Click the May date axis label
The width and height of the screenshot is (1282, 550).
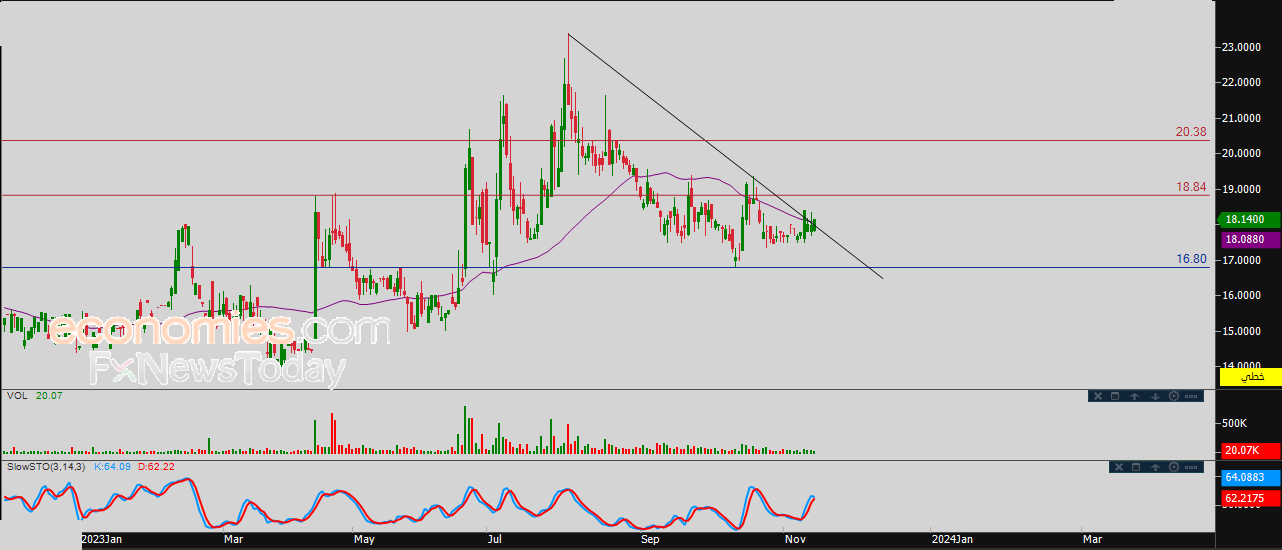point(364,540)
